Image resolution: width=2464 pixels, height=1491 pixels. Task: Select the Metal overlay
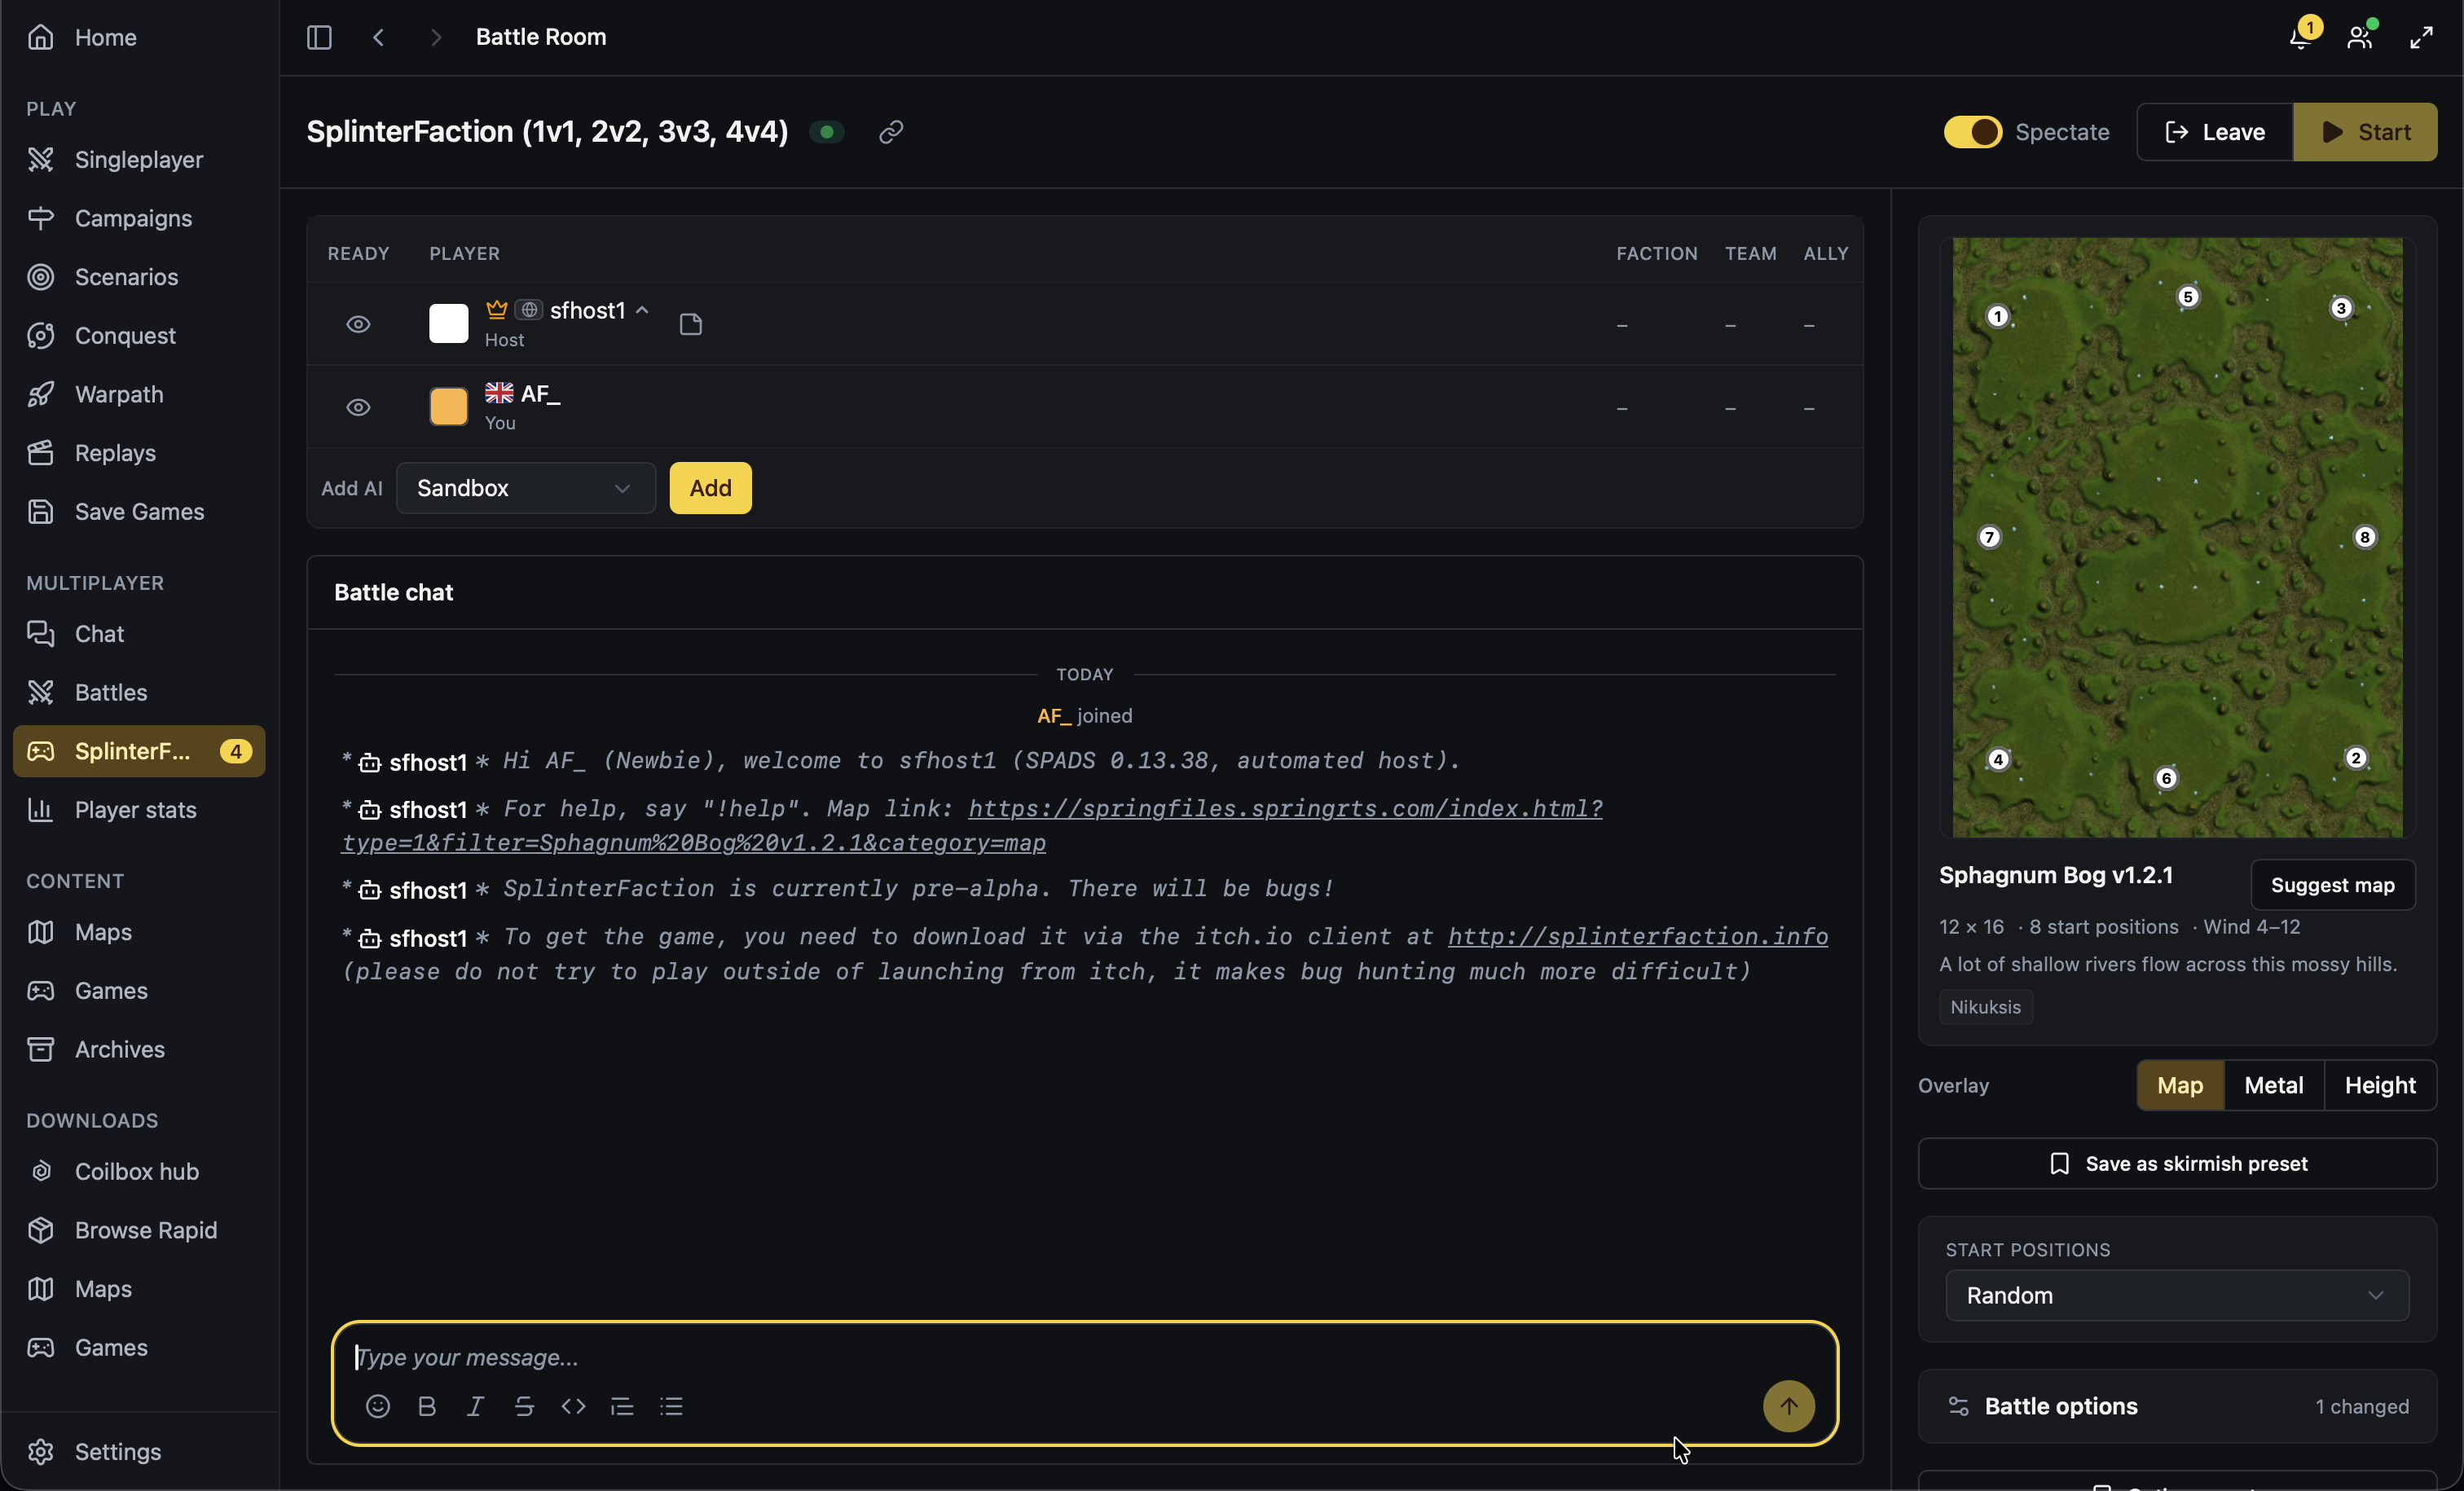(2273, 1085)
